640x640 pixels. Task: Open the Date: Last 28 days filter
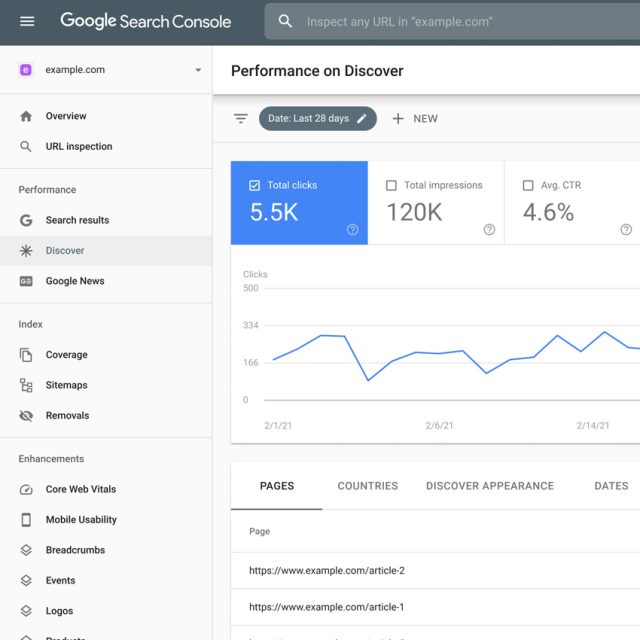308,119
